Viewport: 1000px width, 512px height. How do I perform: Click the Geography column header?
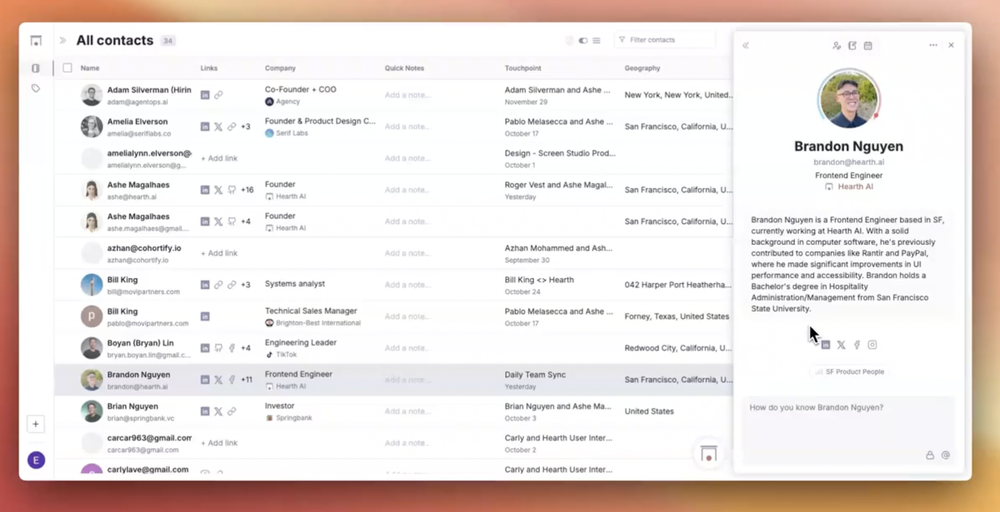642,68
